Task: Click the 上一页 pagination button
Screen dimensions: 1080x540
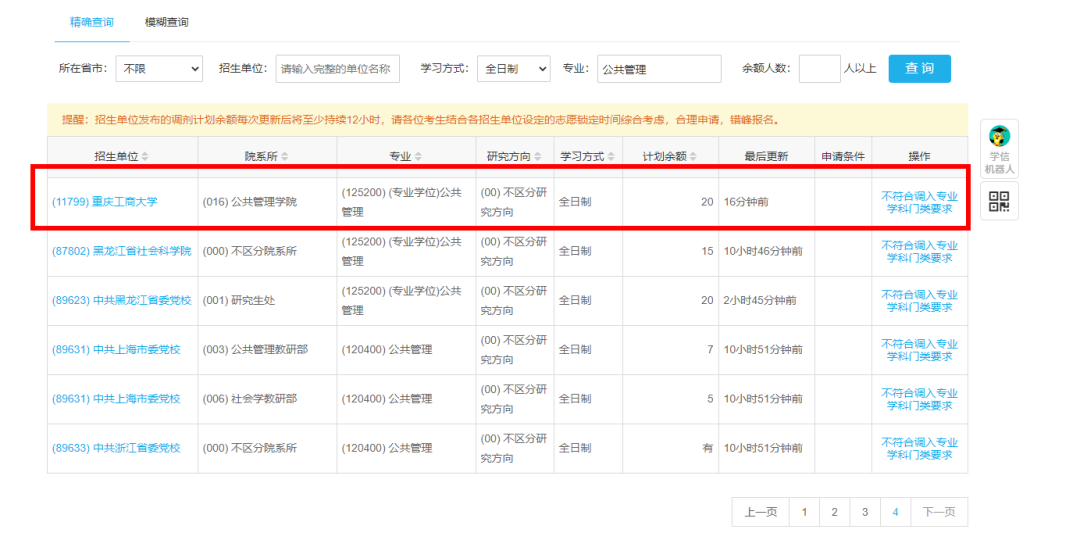Action: 760,512
